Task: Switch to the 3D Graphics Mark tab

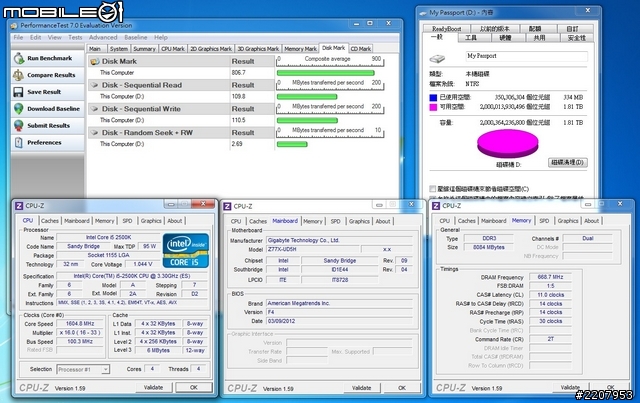Action: (x=258, y=49)
